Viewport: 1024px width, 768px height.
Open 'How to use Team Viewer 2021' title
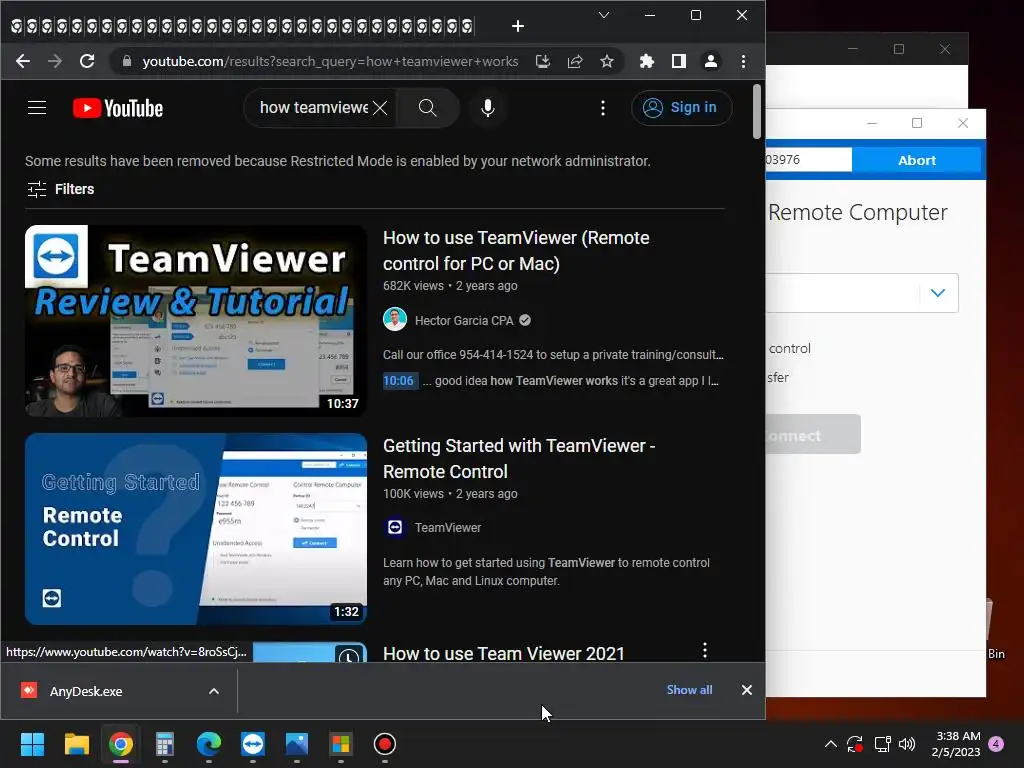504,653
